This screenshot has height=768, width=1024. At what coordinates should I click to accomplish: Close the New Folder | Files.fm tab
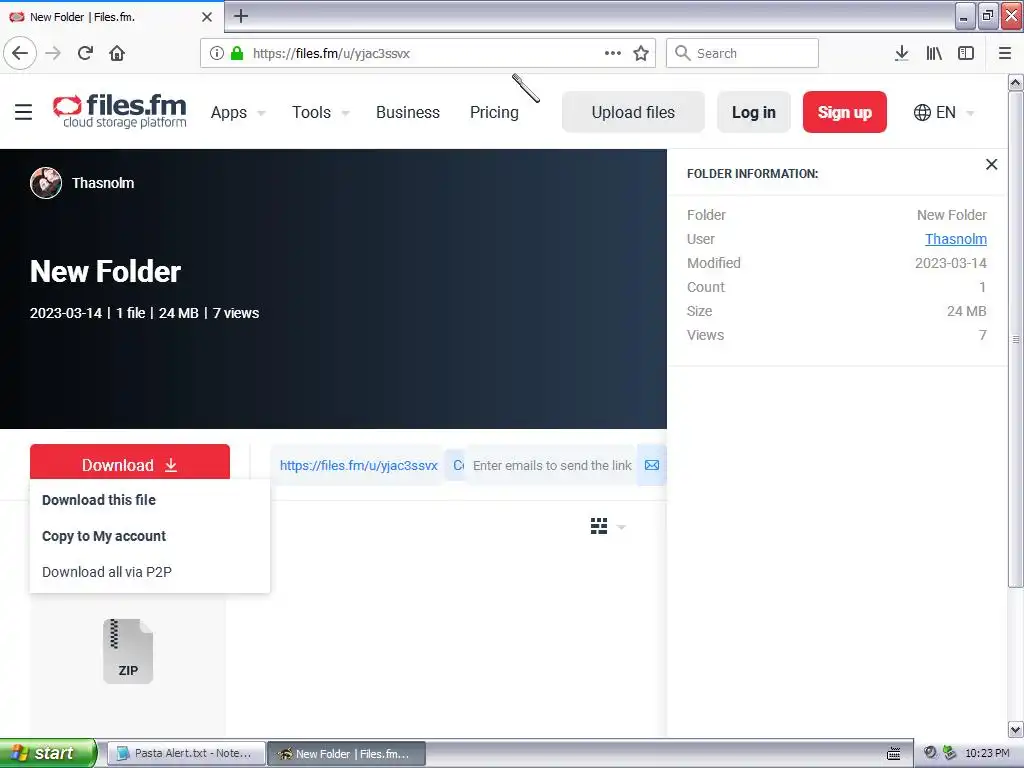point(206,17)
